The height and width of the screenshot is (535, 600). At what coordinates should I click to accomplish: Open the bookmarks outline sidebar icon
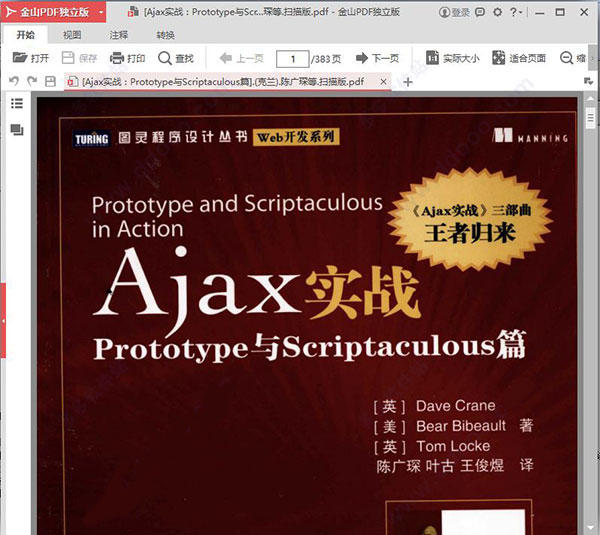pos(17,103)
